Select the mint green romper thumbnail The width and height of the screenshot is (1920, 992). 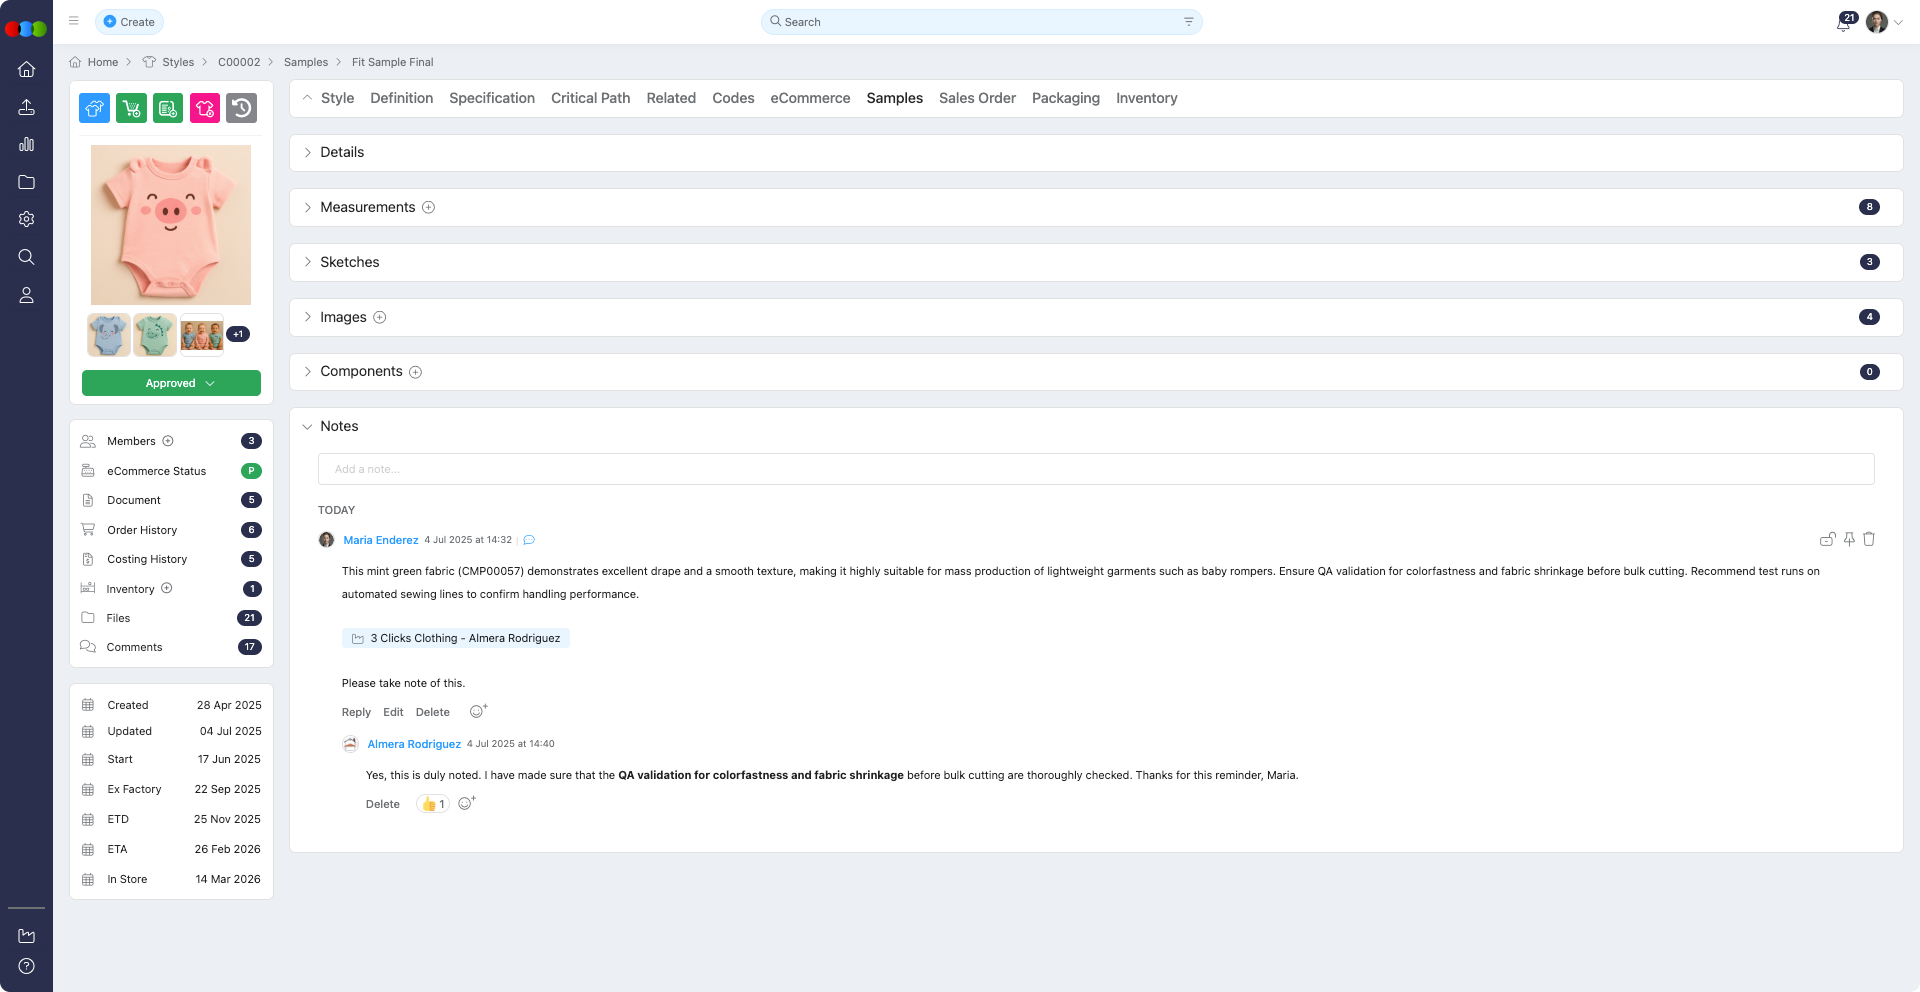[x=155, y=335]
